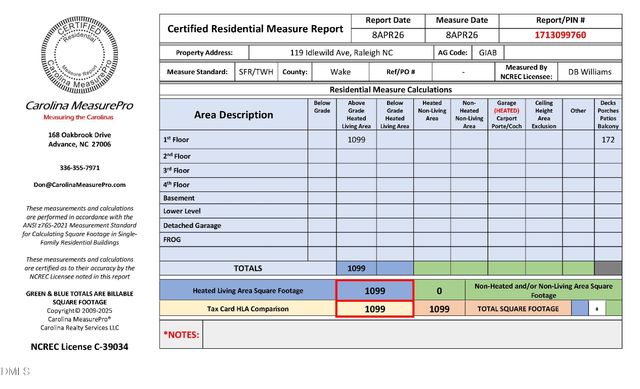Select the Report Date value 8APR26
The height and width of the screenshot is (389, 640).
click(388, 35)
